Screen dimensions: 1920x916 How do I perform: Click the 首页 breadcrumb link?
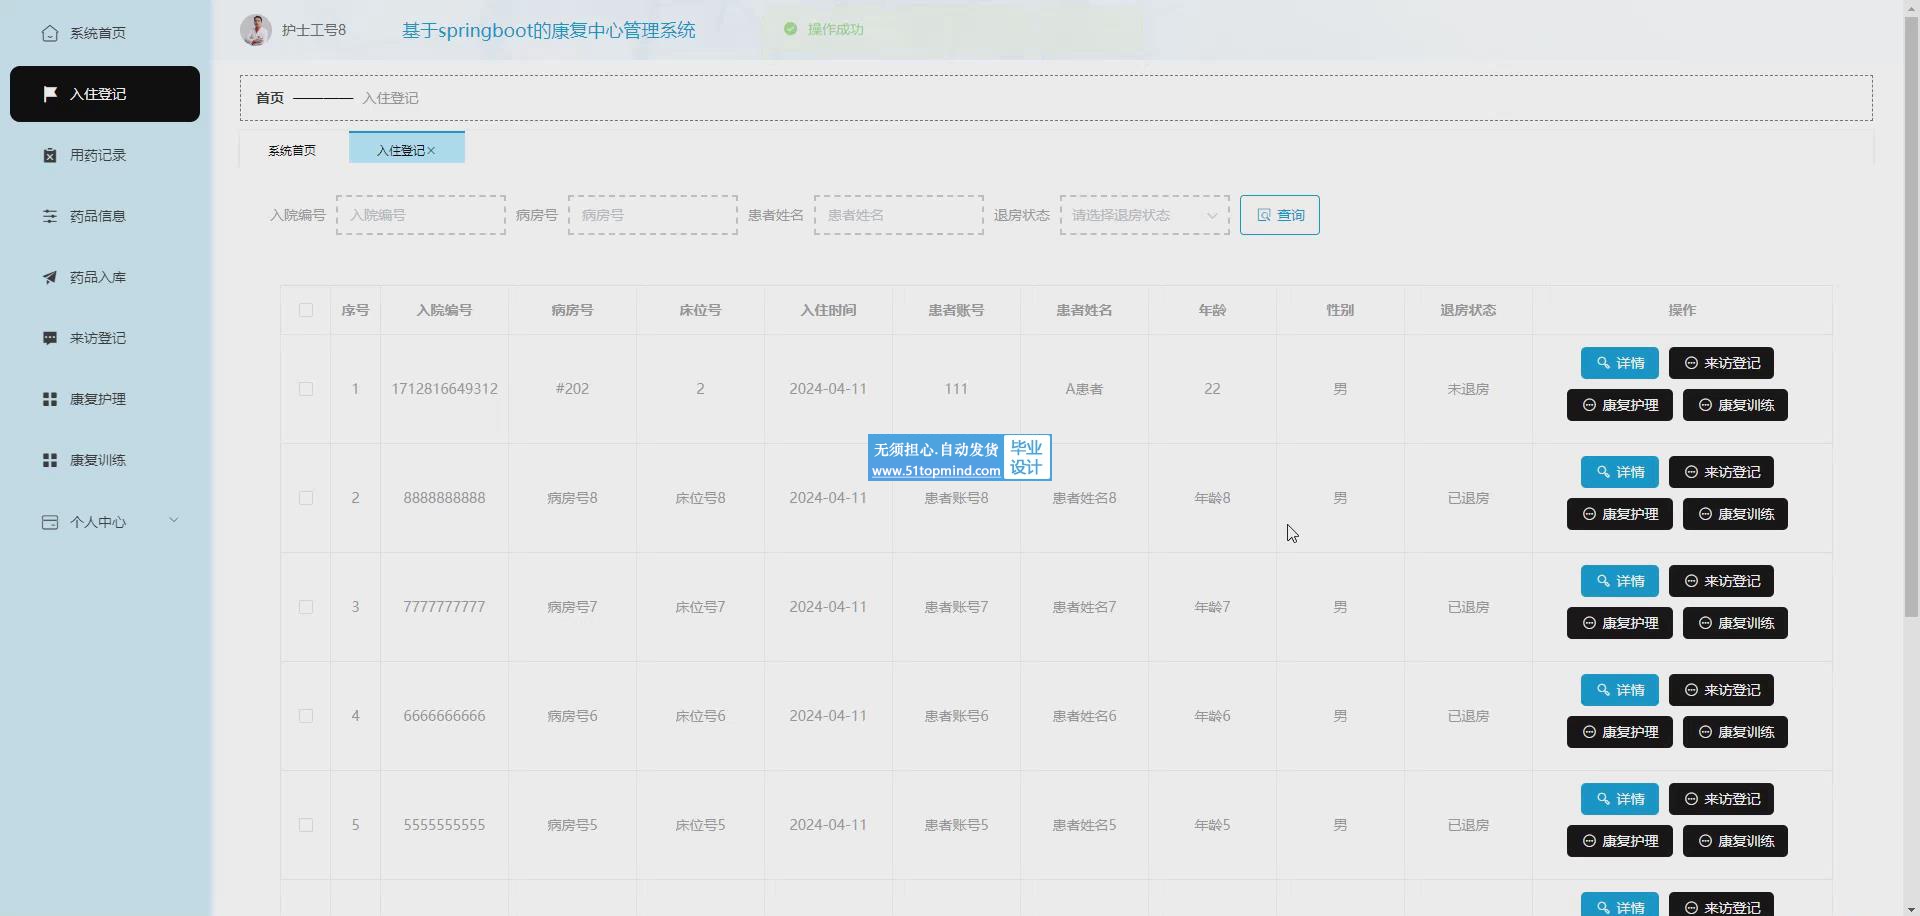tap(270, 98)
